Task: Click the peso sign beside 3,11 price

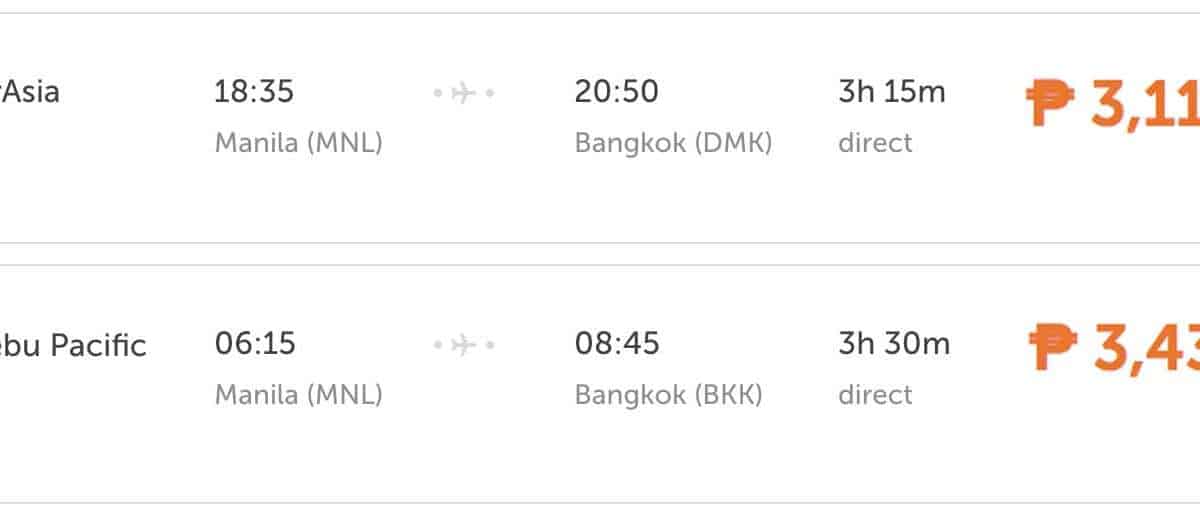Action: coord(1051,103)
